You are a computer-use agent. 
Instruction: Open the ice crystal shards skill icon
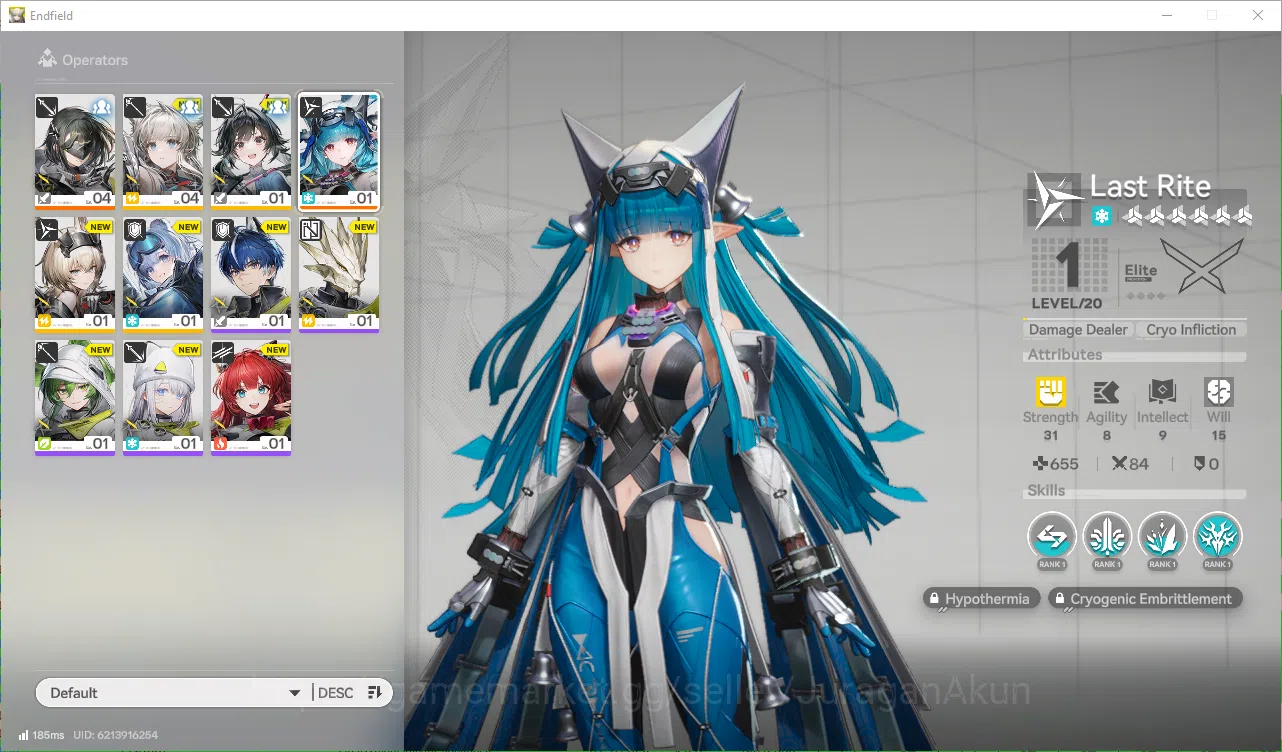(1162, 537)
